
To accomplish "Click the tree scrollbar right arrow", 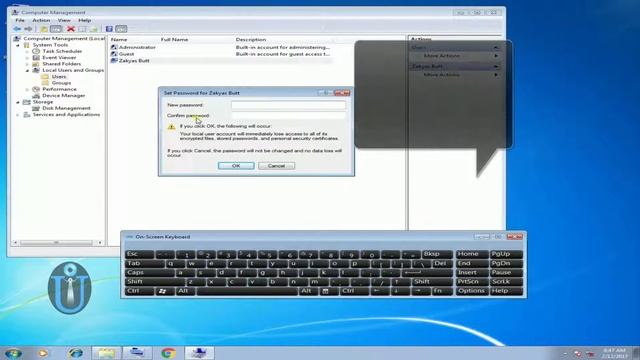I will coord(100,242).
